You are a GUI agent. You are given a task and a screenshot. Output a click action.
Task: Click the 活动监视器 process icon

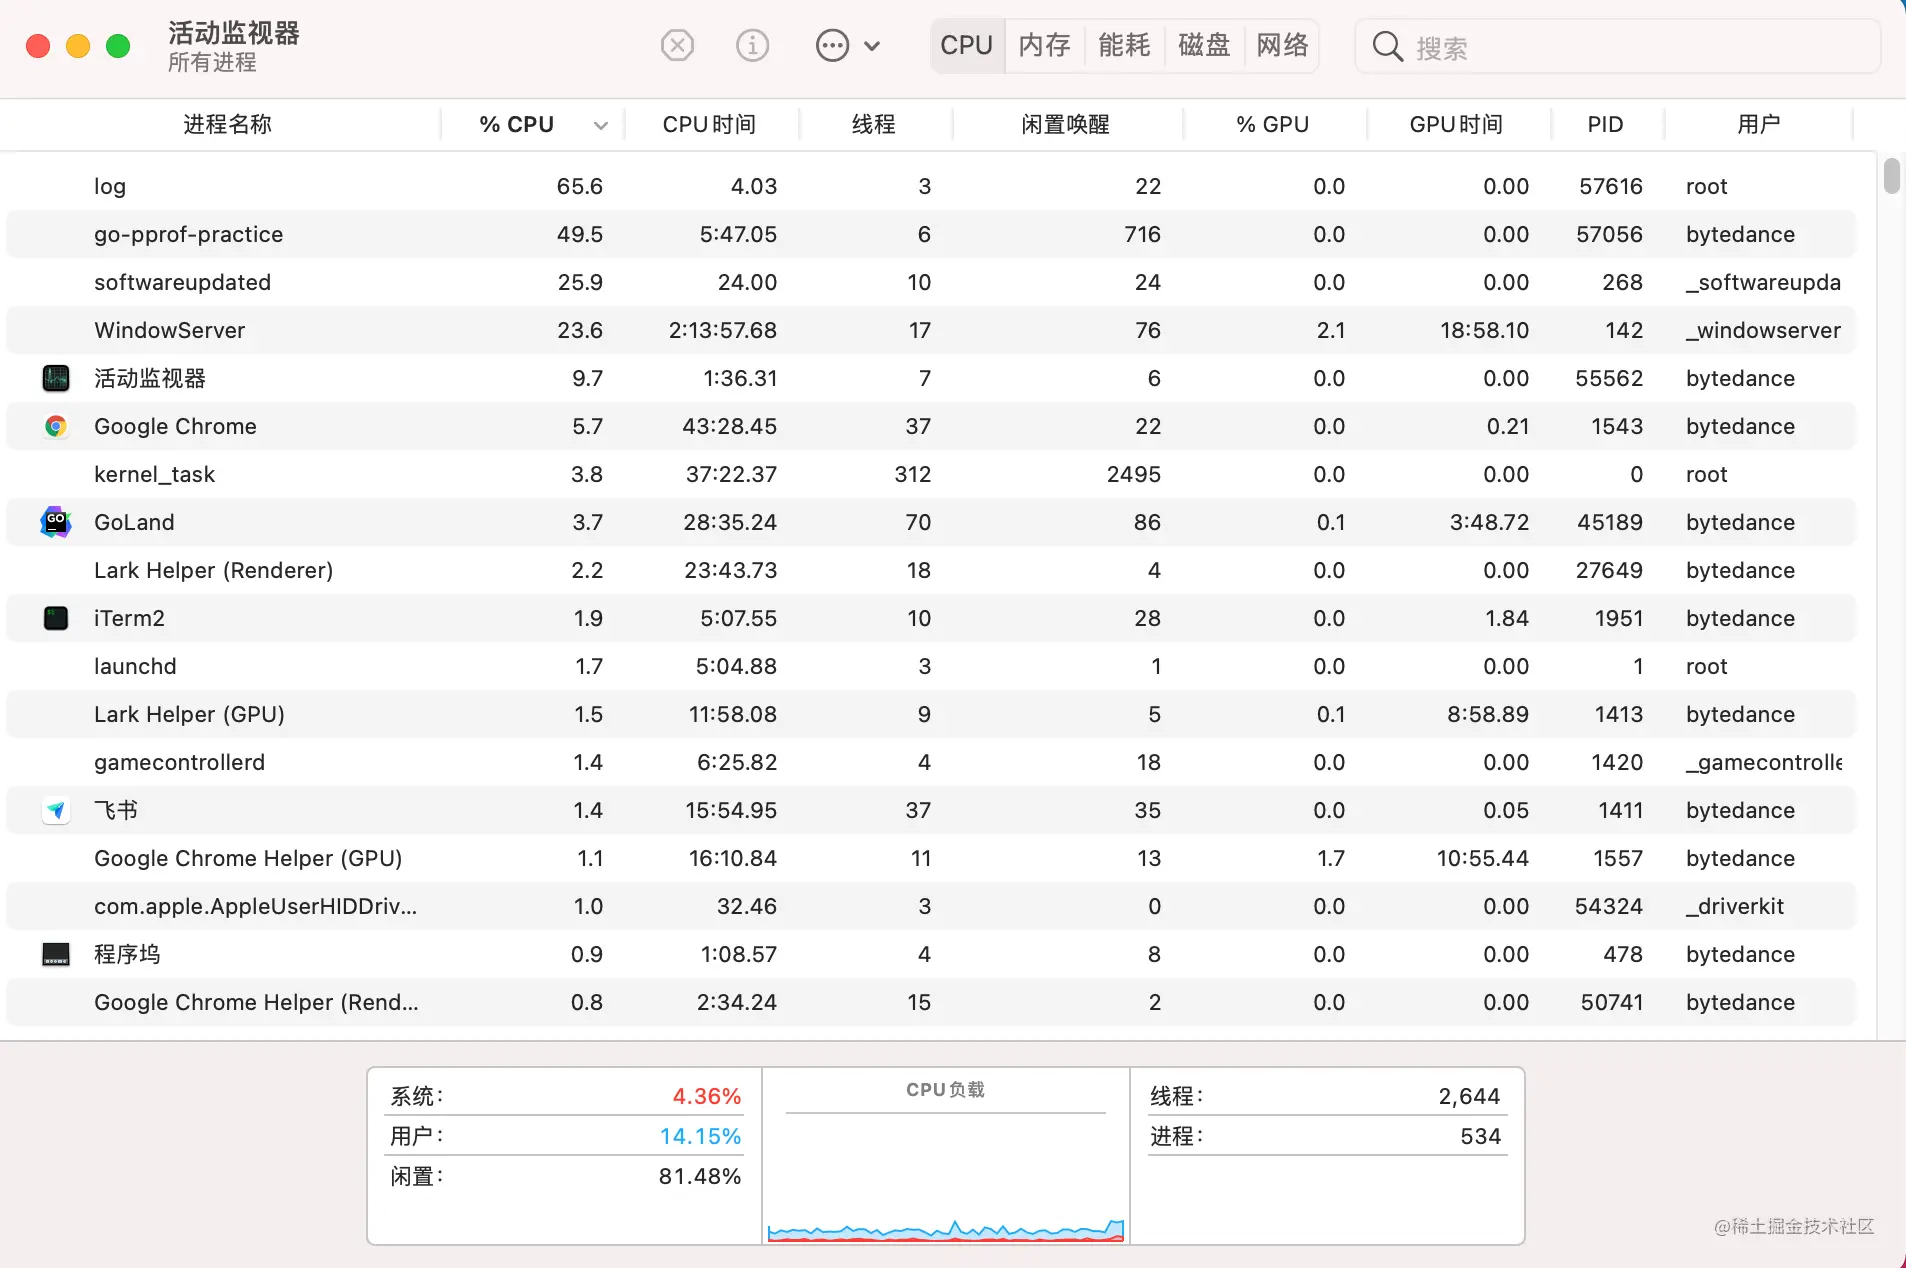pyautogui.click(x=56, y=378)
